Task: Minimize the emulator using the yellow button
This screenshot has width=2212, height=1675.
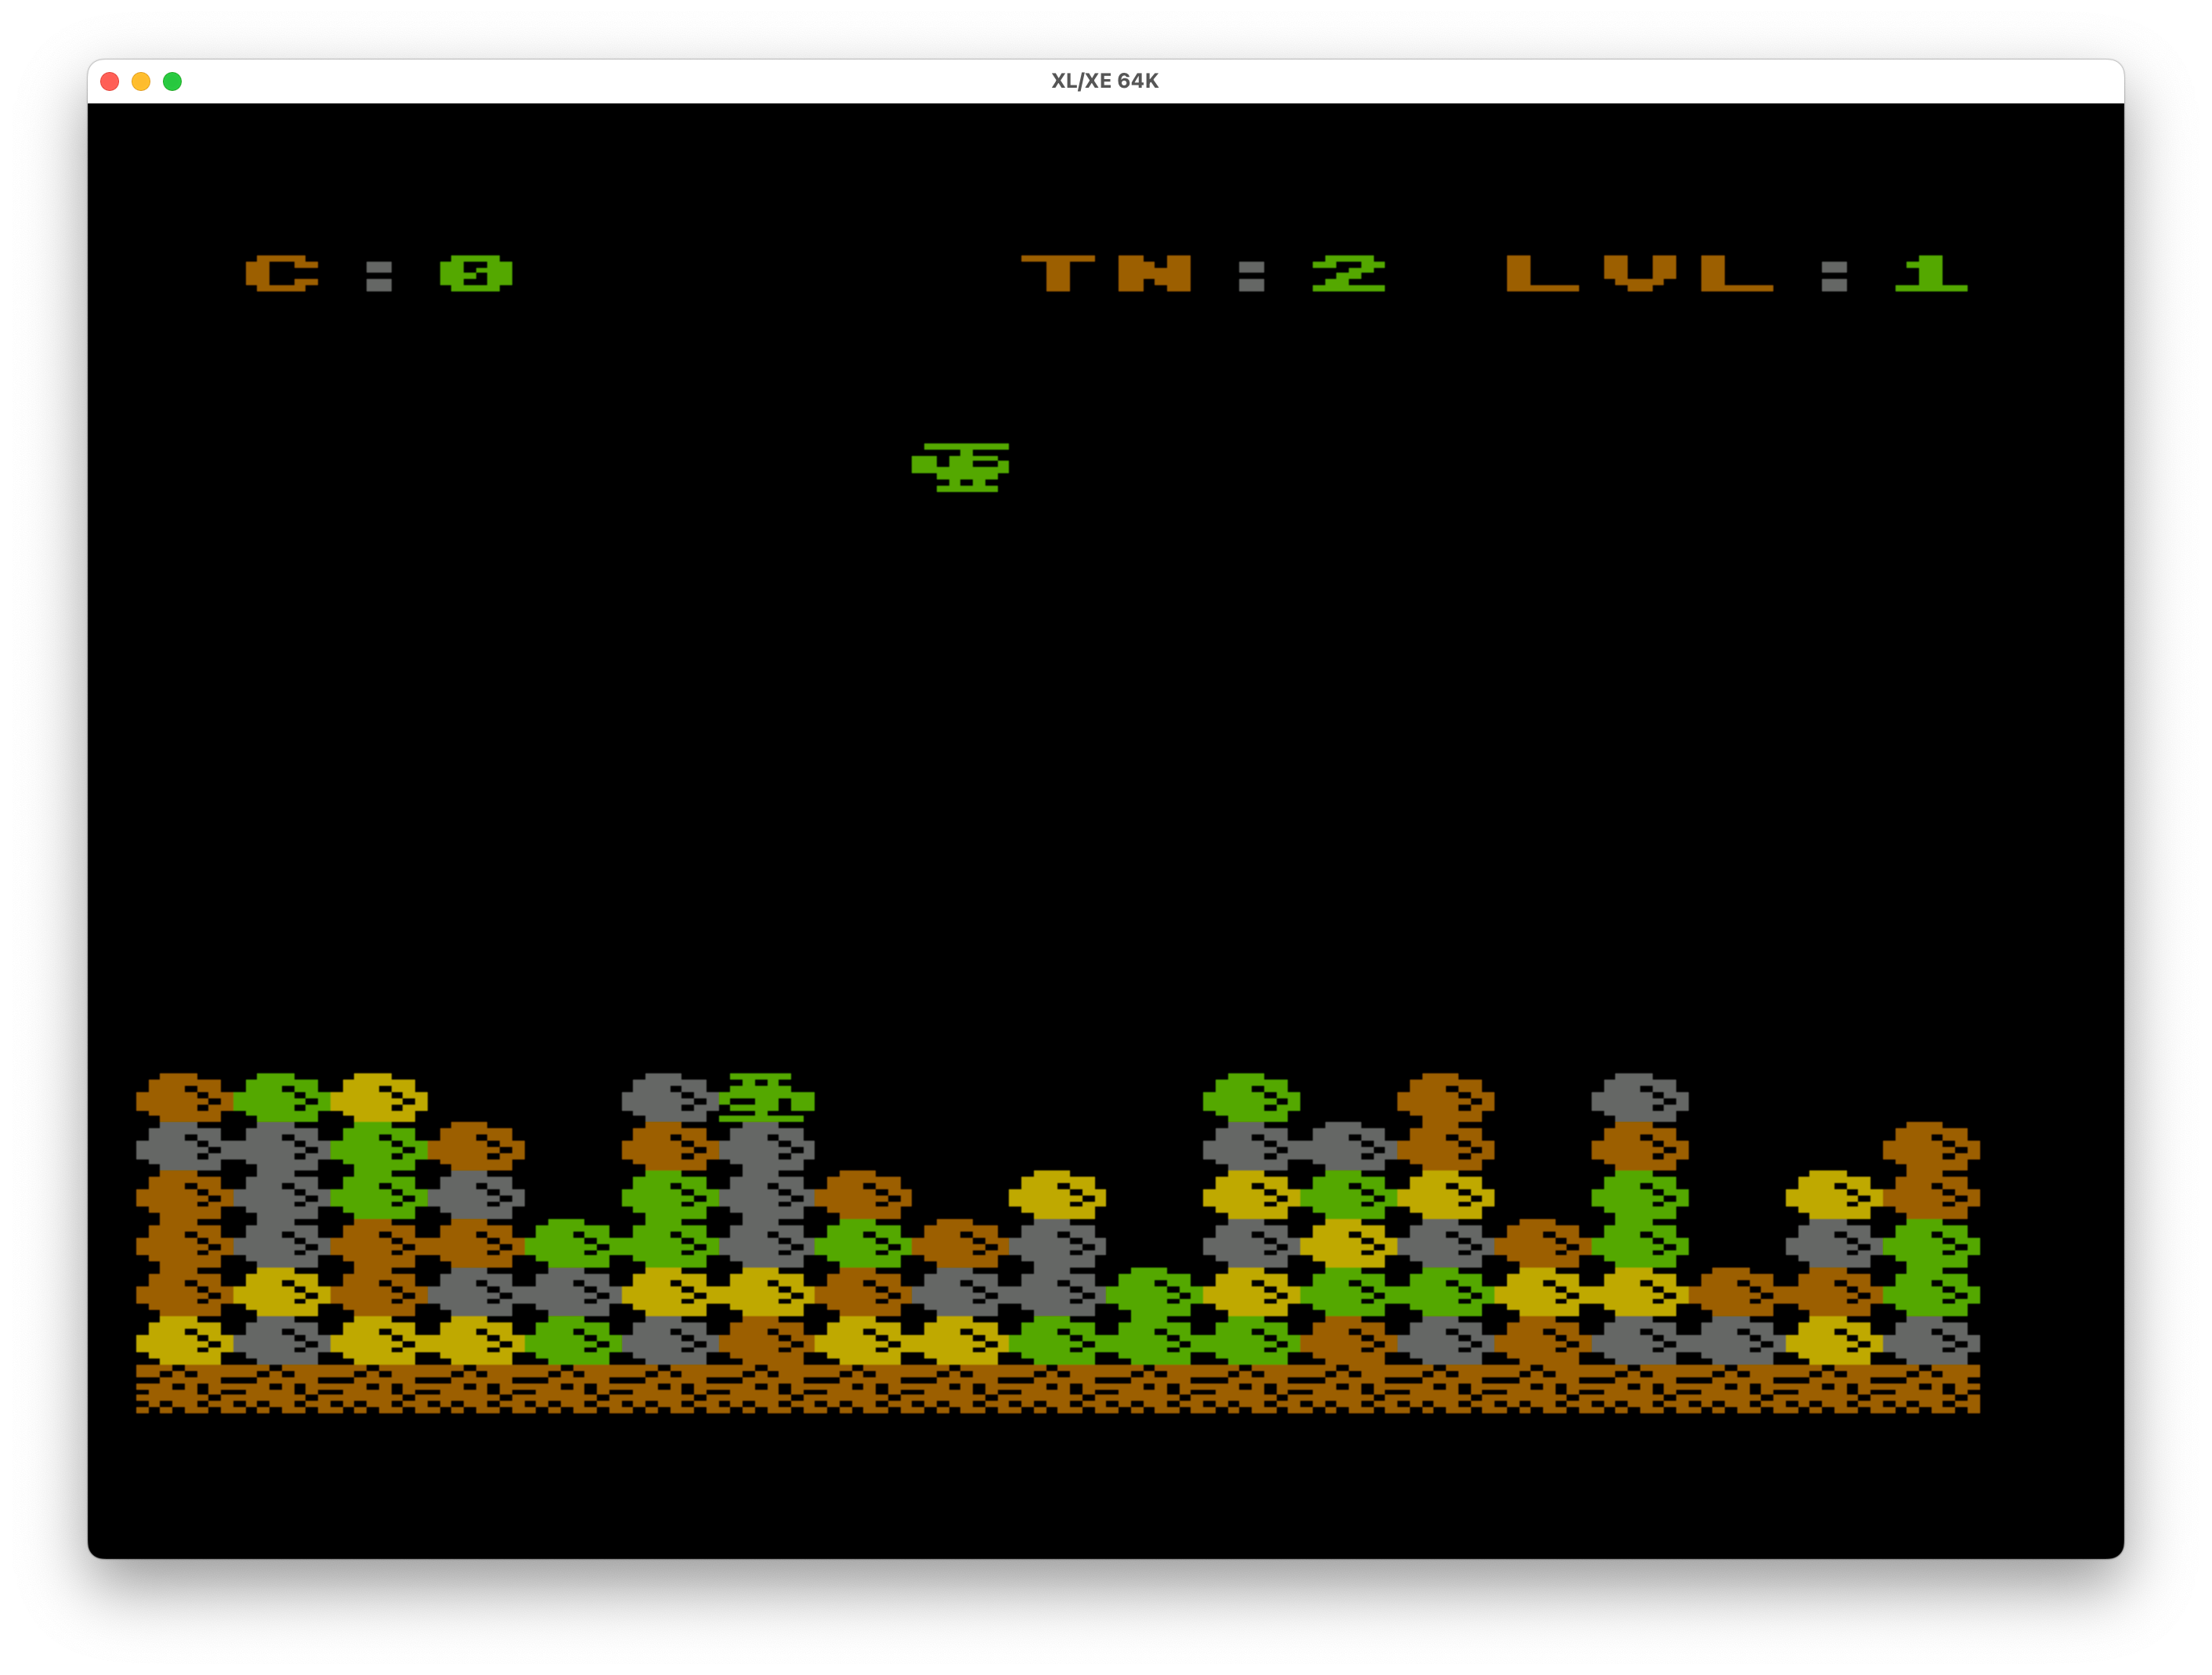Action: 141,81
